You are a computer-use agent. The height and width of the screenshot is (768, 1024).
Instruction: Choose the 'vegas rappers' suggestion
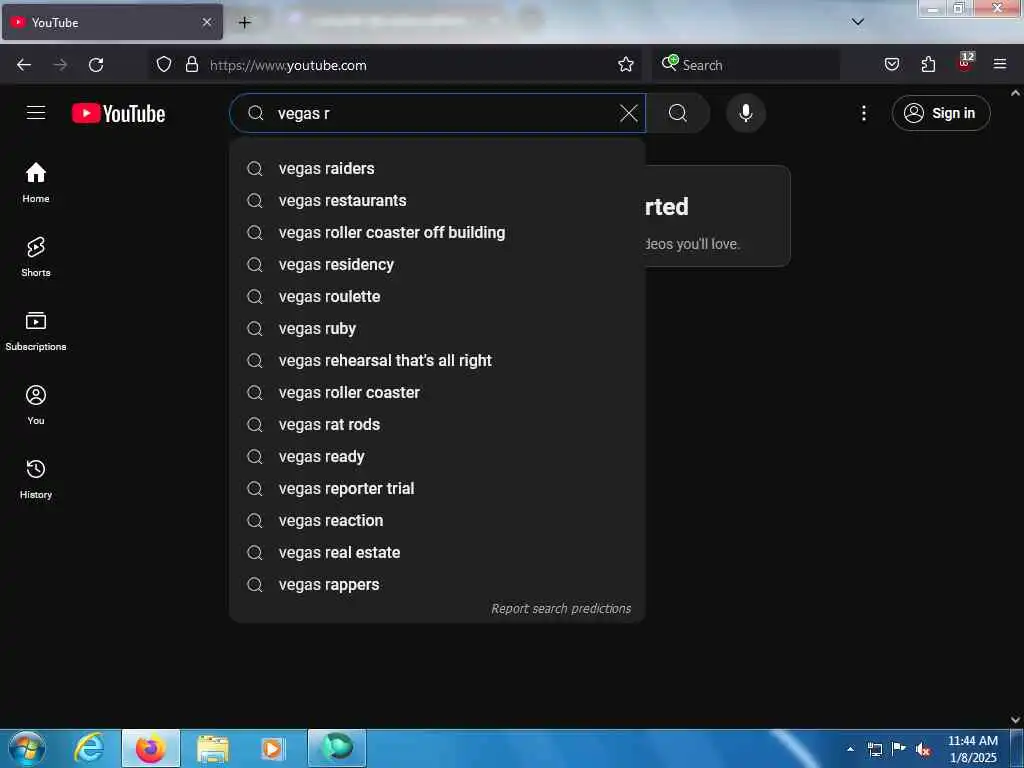(437, 584)
